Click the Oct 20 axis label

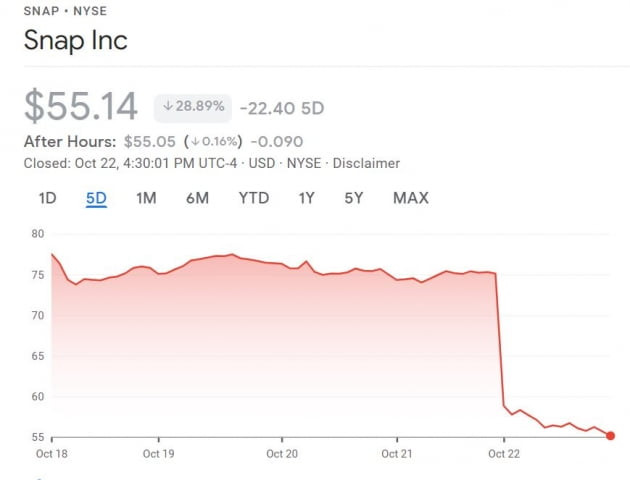pos(282,454)
